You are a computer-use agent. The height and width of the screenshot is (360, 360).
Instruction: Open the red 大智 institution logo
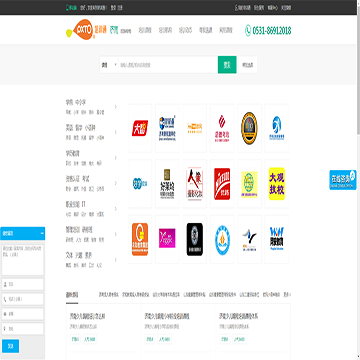click(x=140, y=128)
